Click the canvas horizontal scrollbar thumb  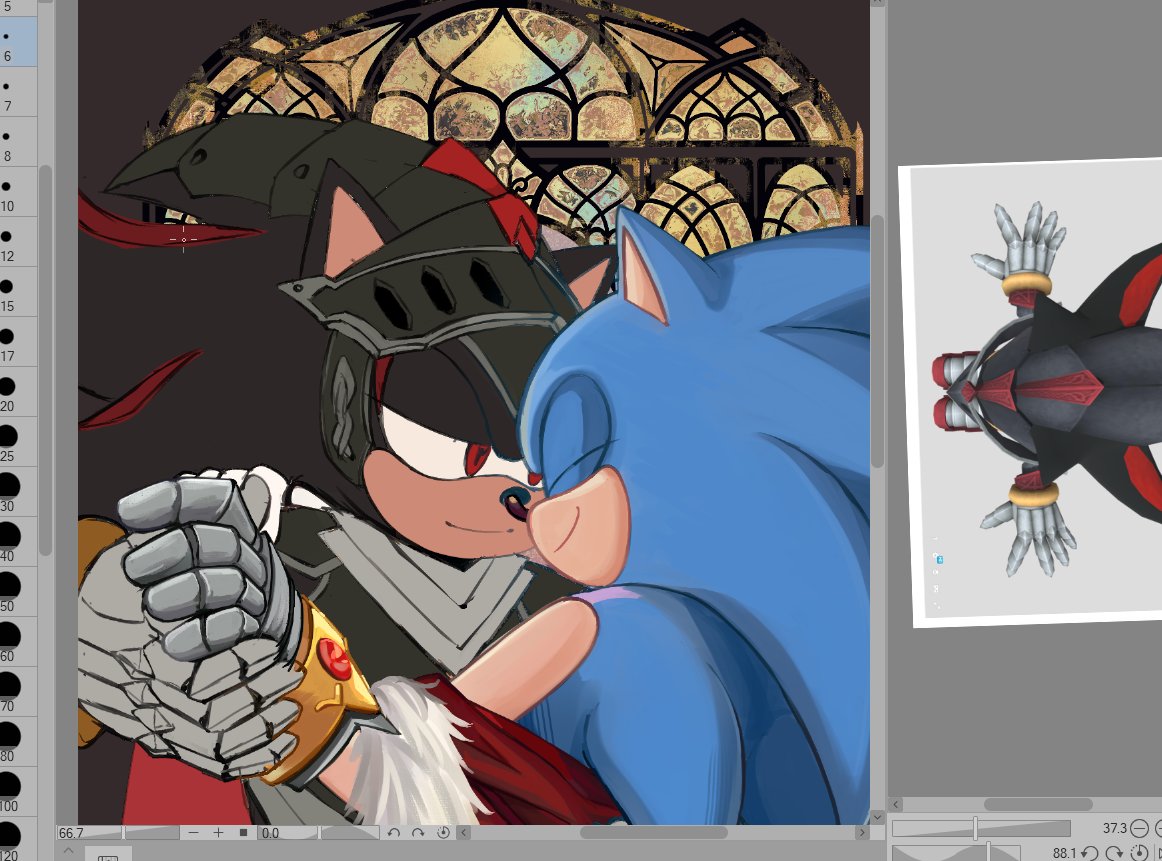[x=654, y=833]
